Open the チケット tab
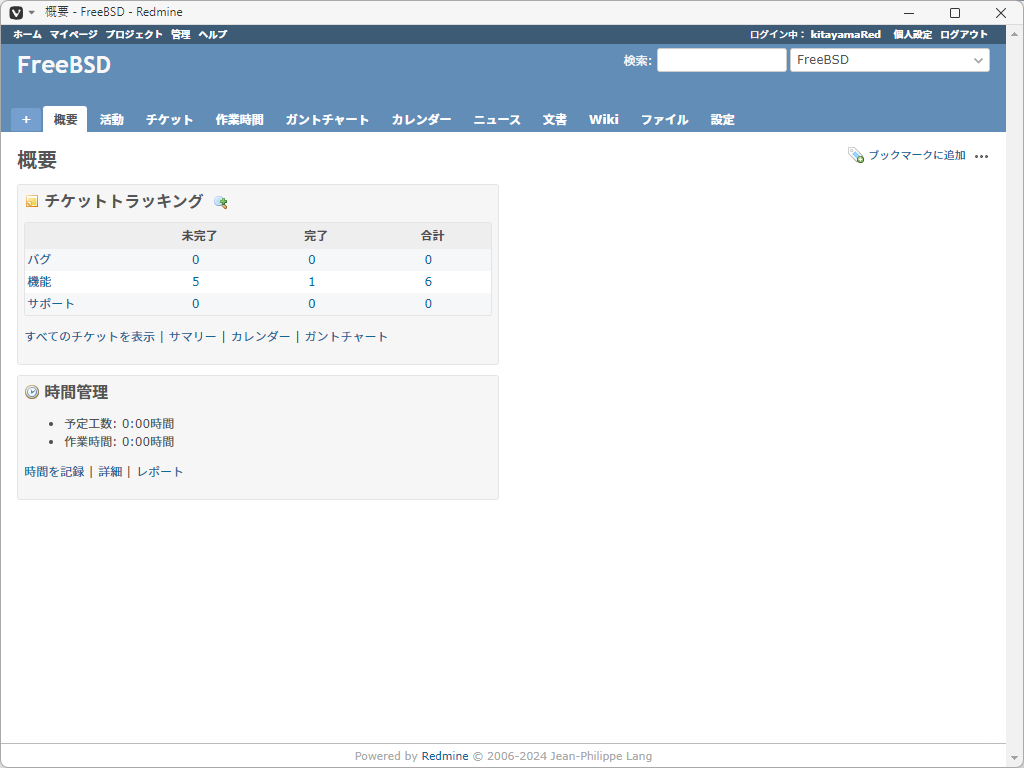1024x768 pixels. click(x=169, y=120)
